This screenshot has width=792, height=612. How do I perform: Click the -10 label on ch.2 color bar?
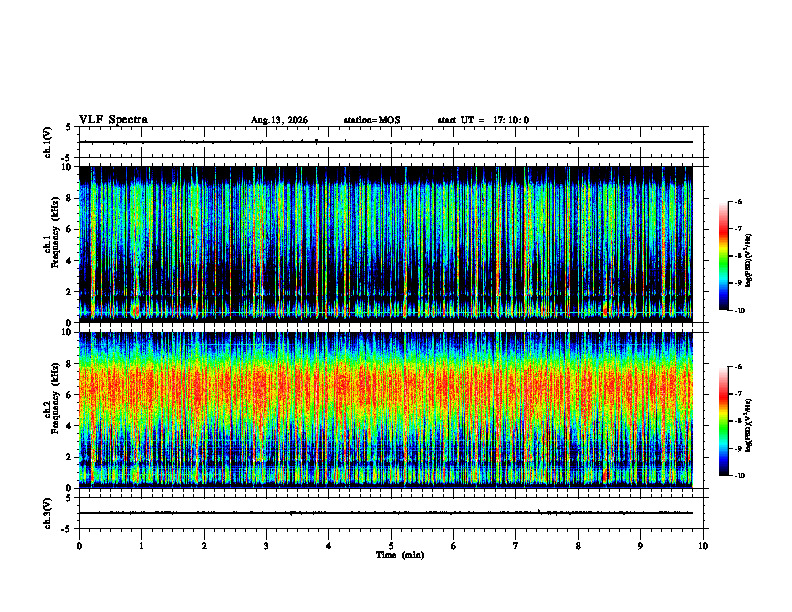(x=739, y=476)
